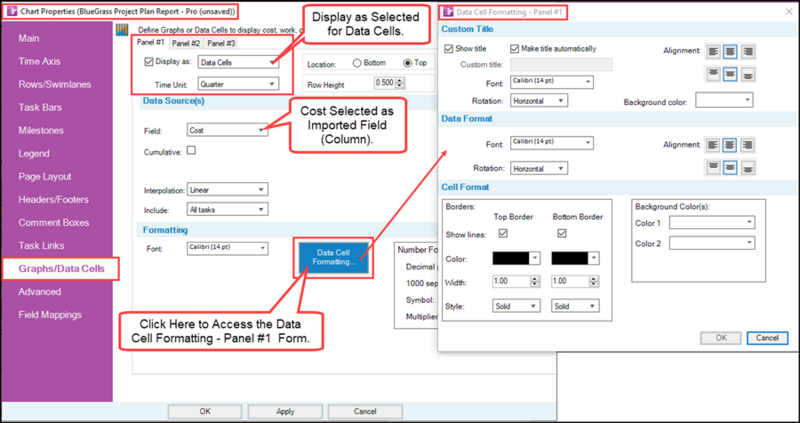Screen dimensions: 800x423
Task: Toggle the Display as checkbox
Action: coord(149,62)
